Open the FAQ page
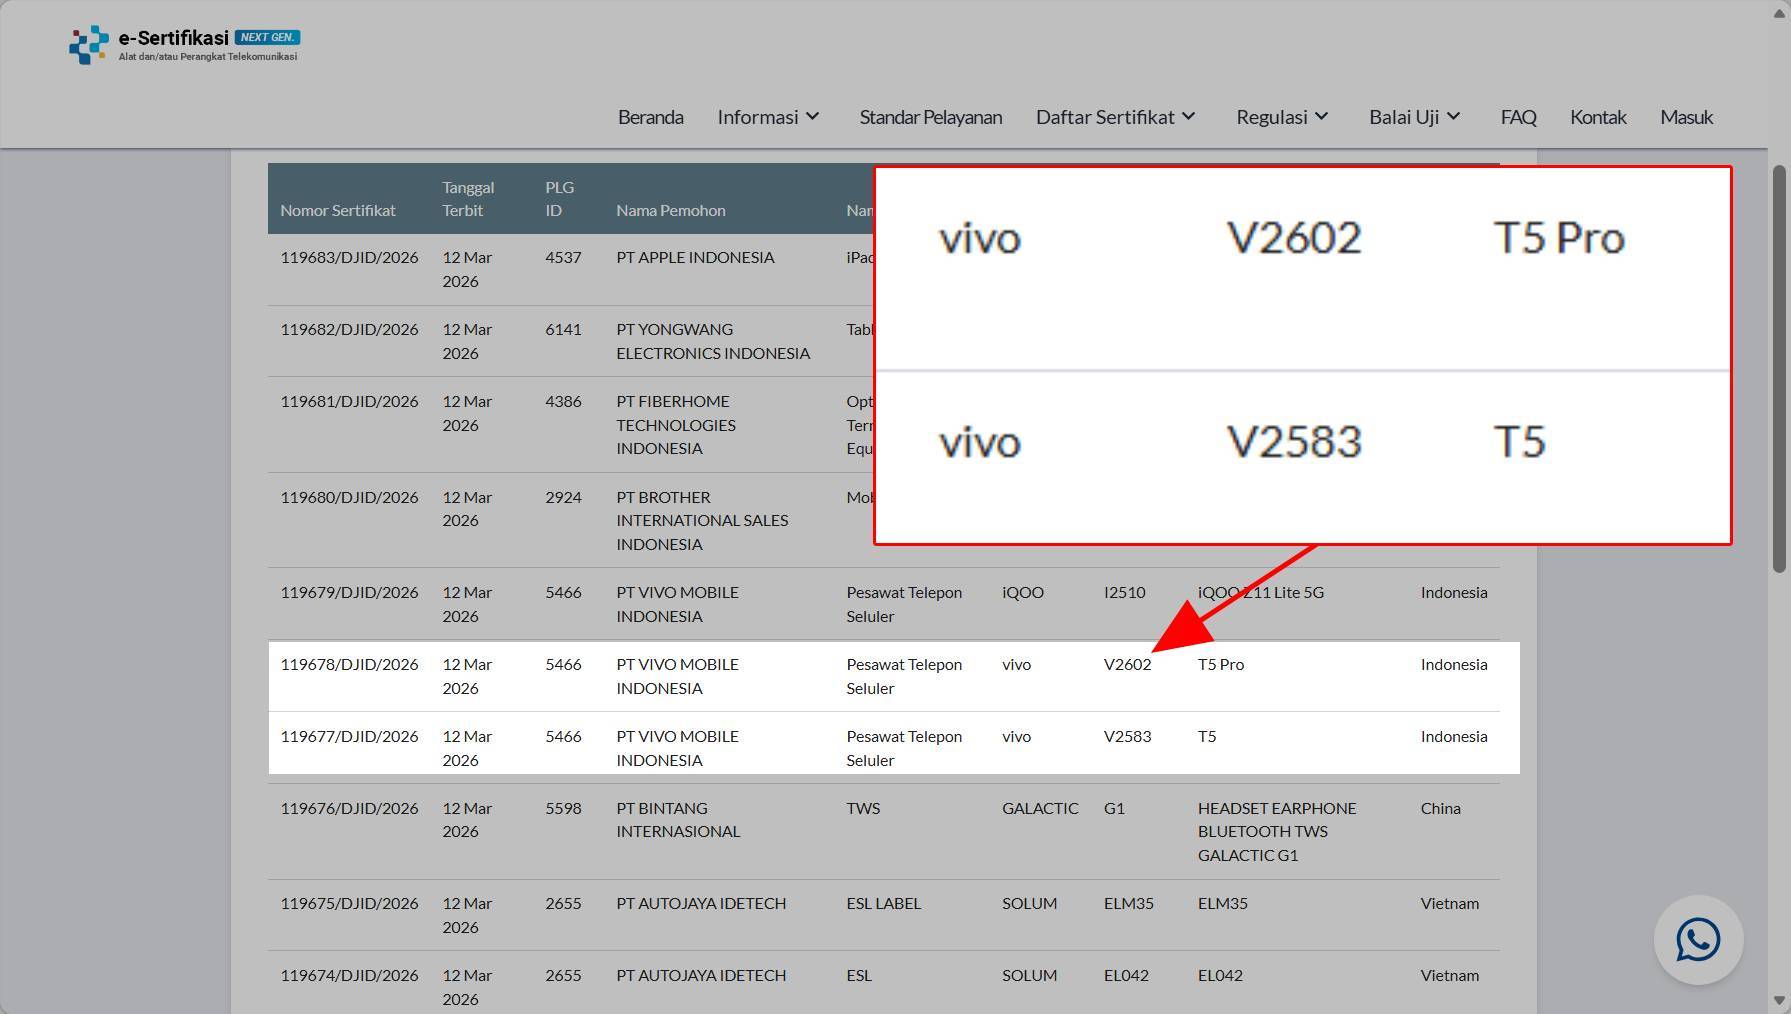 tap(1518, 117)
